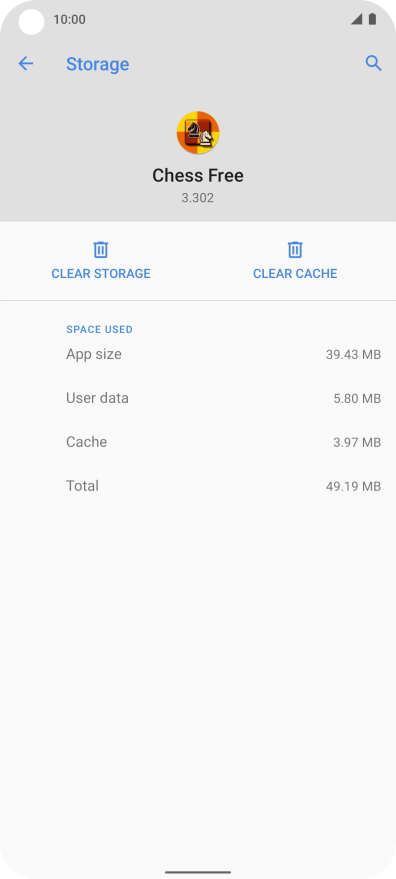Click the CLEAR STORAGE button label
The image size is (396, 879).
[x=101, y=274]
